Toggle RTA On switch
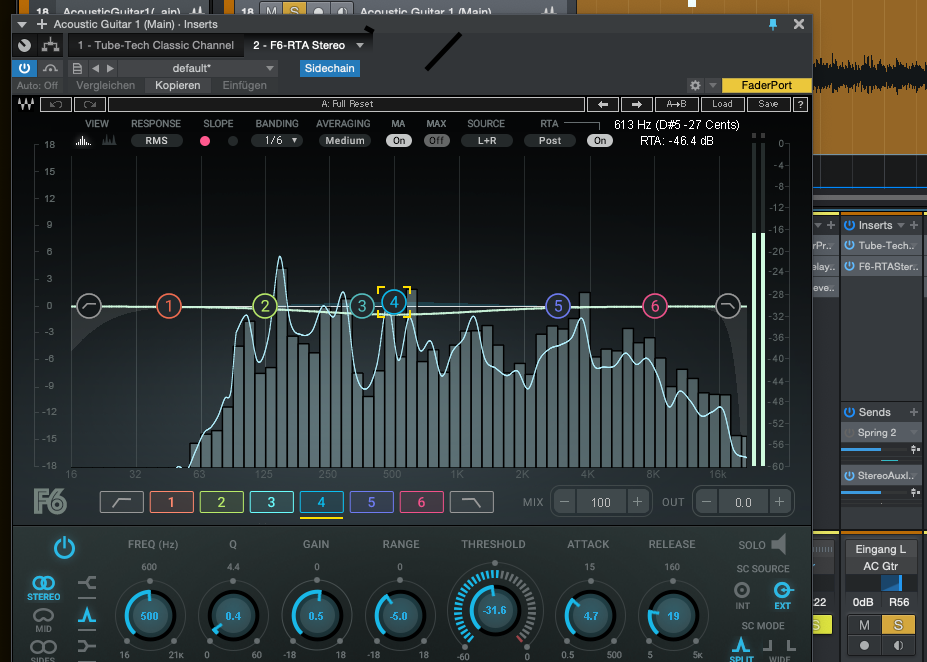 (599, 141)
